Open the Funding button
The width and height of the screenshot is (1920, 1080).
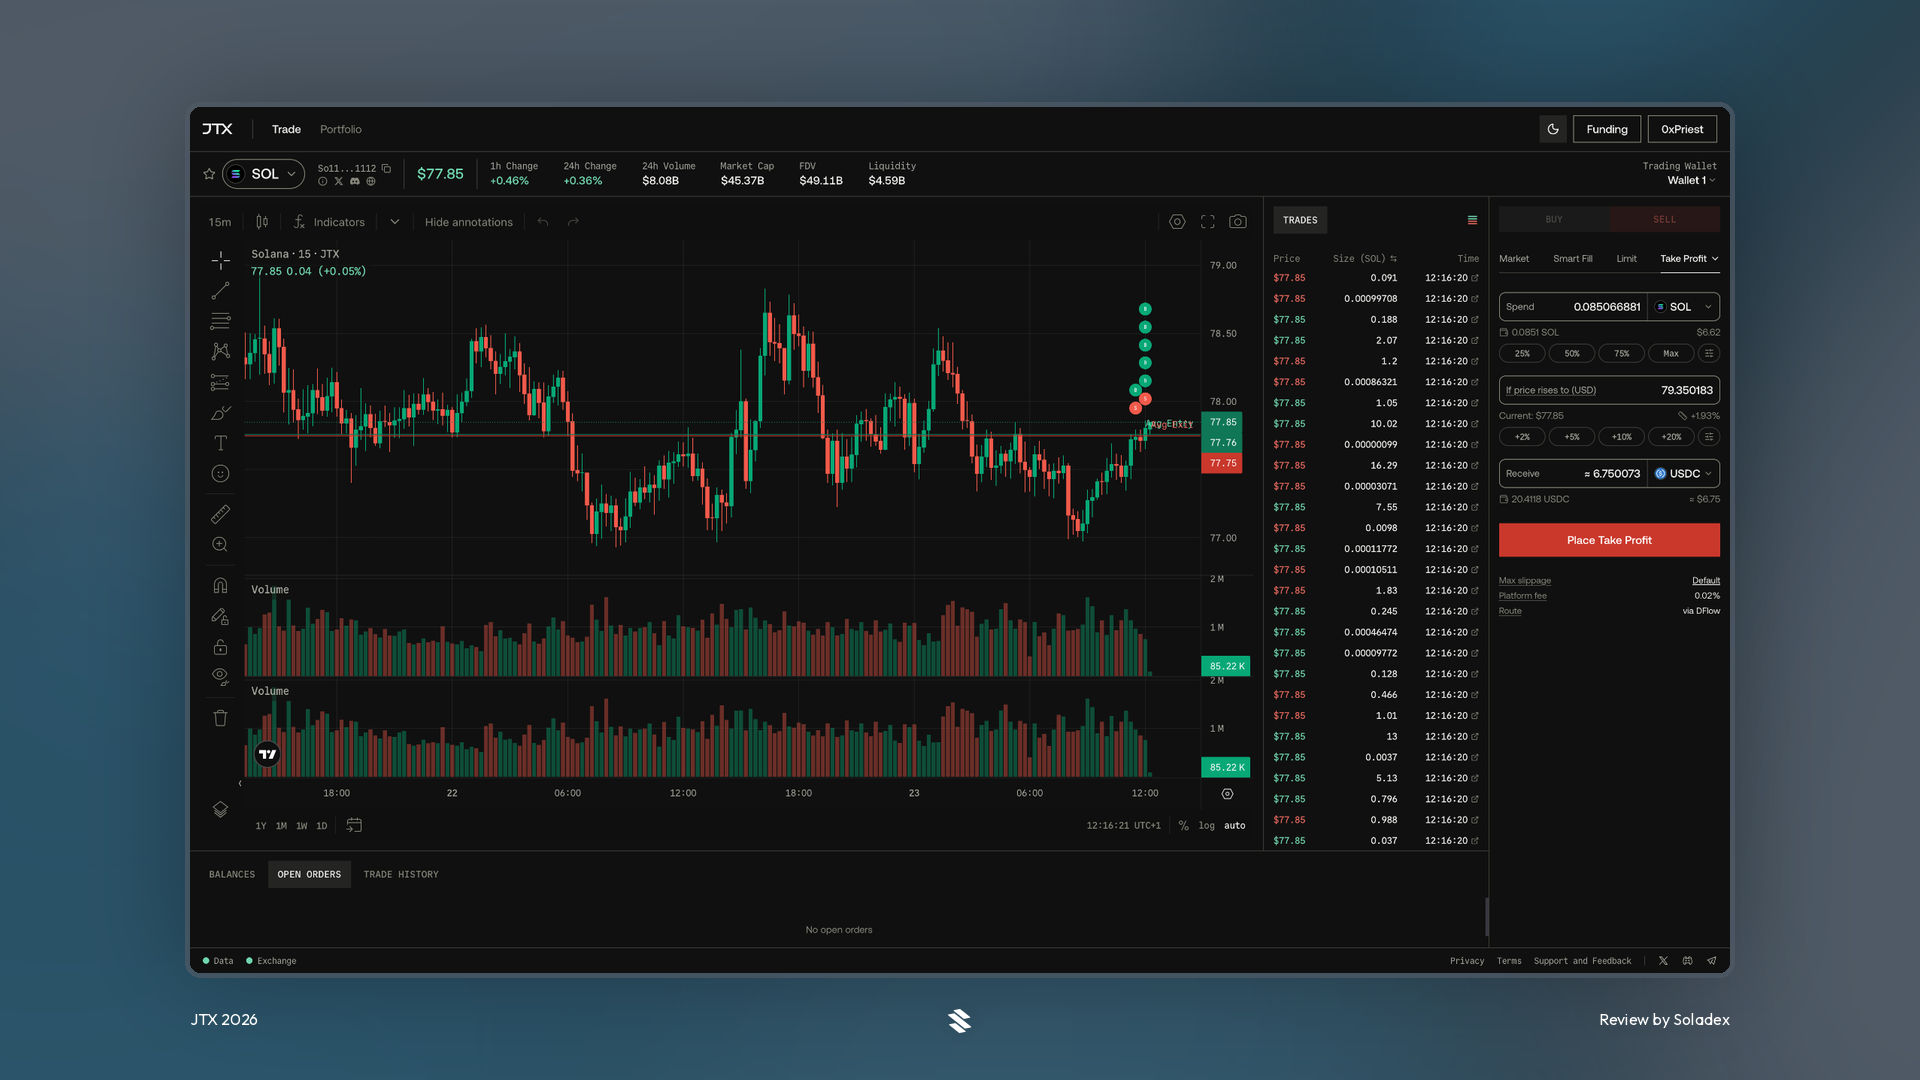[x=1607, y=129]
